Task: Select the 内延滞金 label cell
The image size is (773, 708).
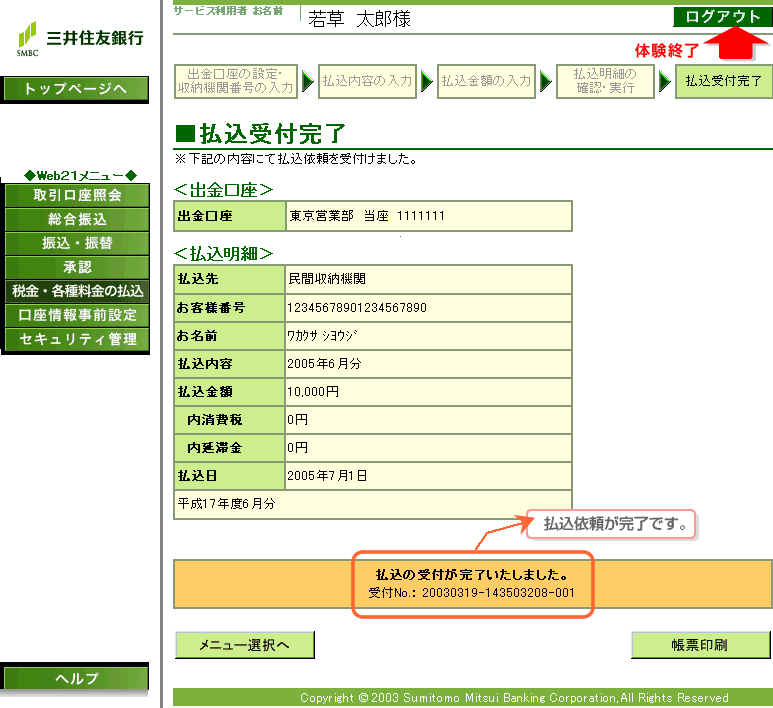Action: point(230,448)
